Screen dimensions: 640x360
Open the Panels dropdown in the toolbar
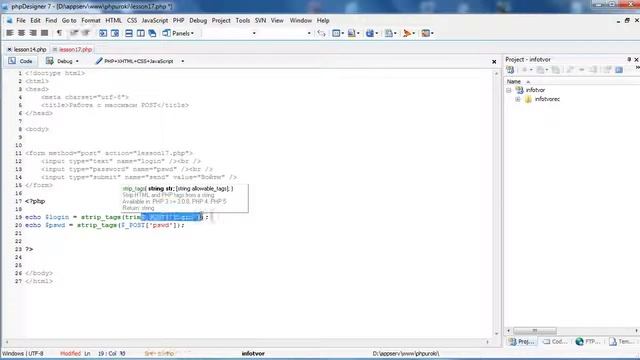(x=178, y=33)
